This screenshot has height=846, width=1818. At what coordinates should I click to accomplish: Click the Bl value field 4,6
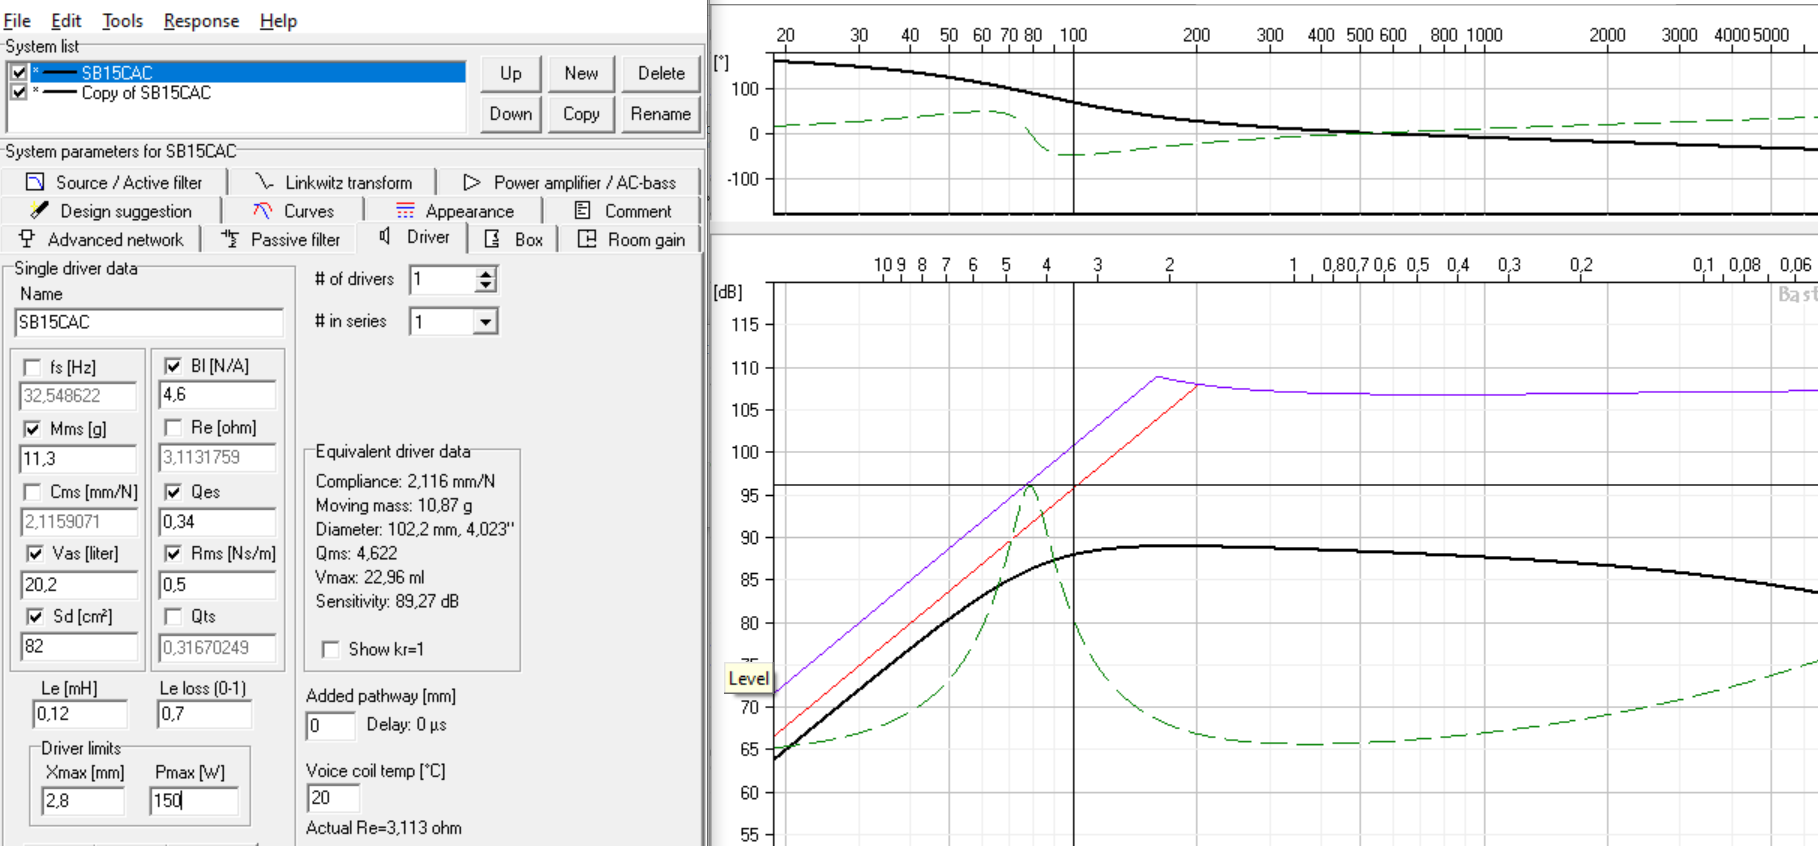[x=217, y=395]
